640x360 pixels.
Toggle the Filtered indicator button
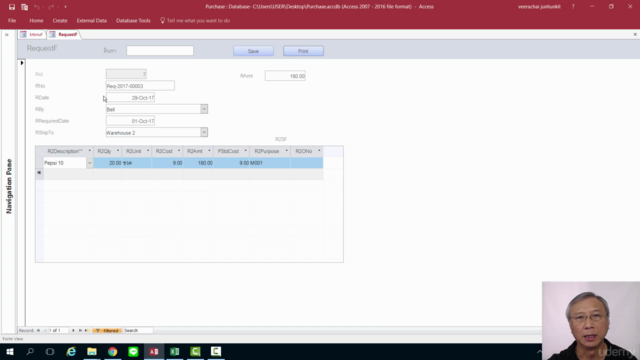[x=107, y=331]
